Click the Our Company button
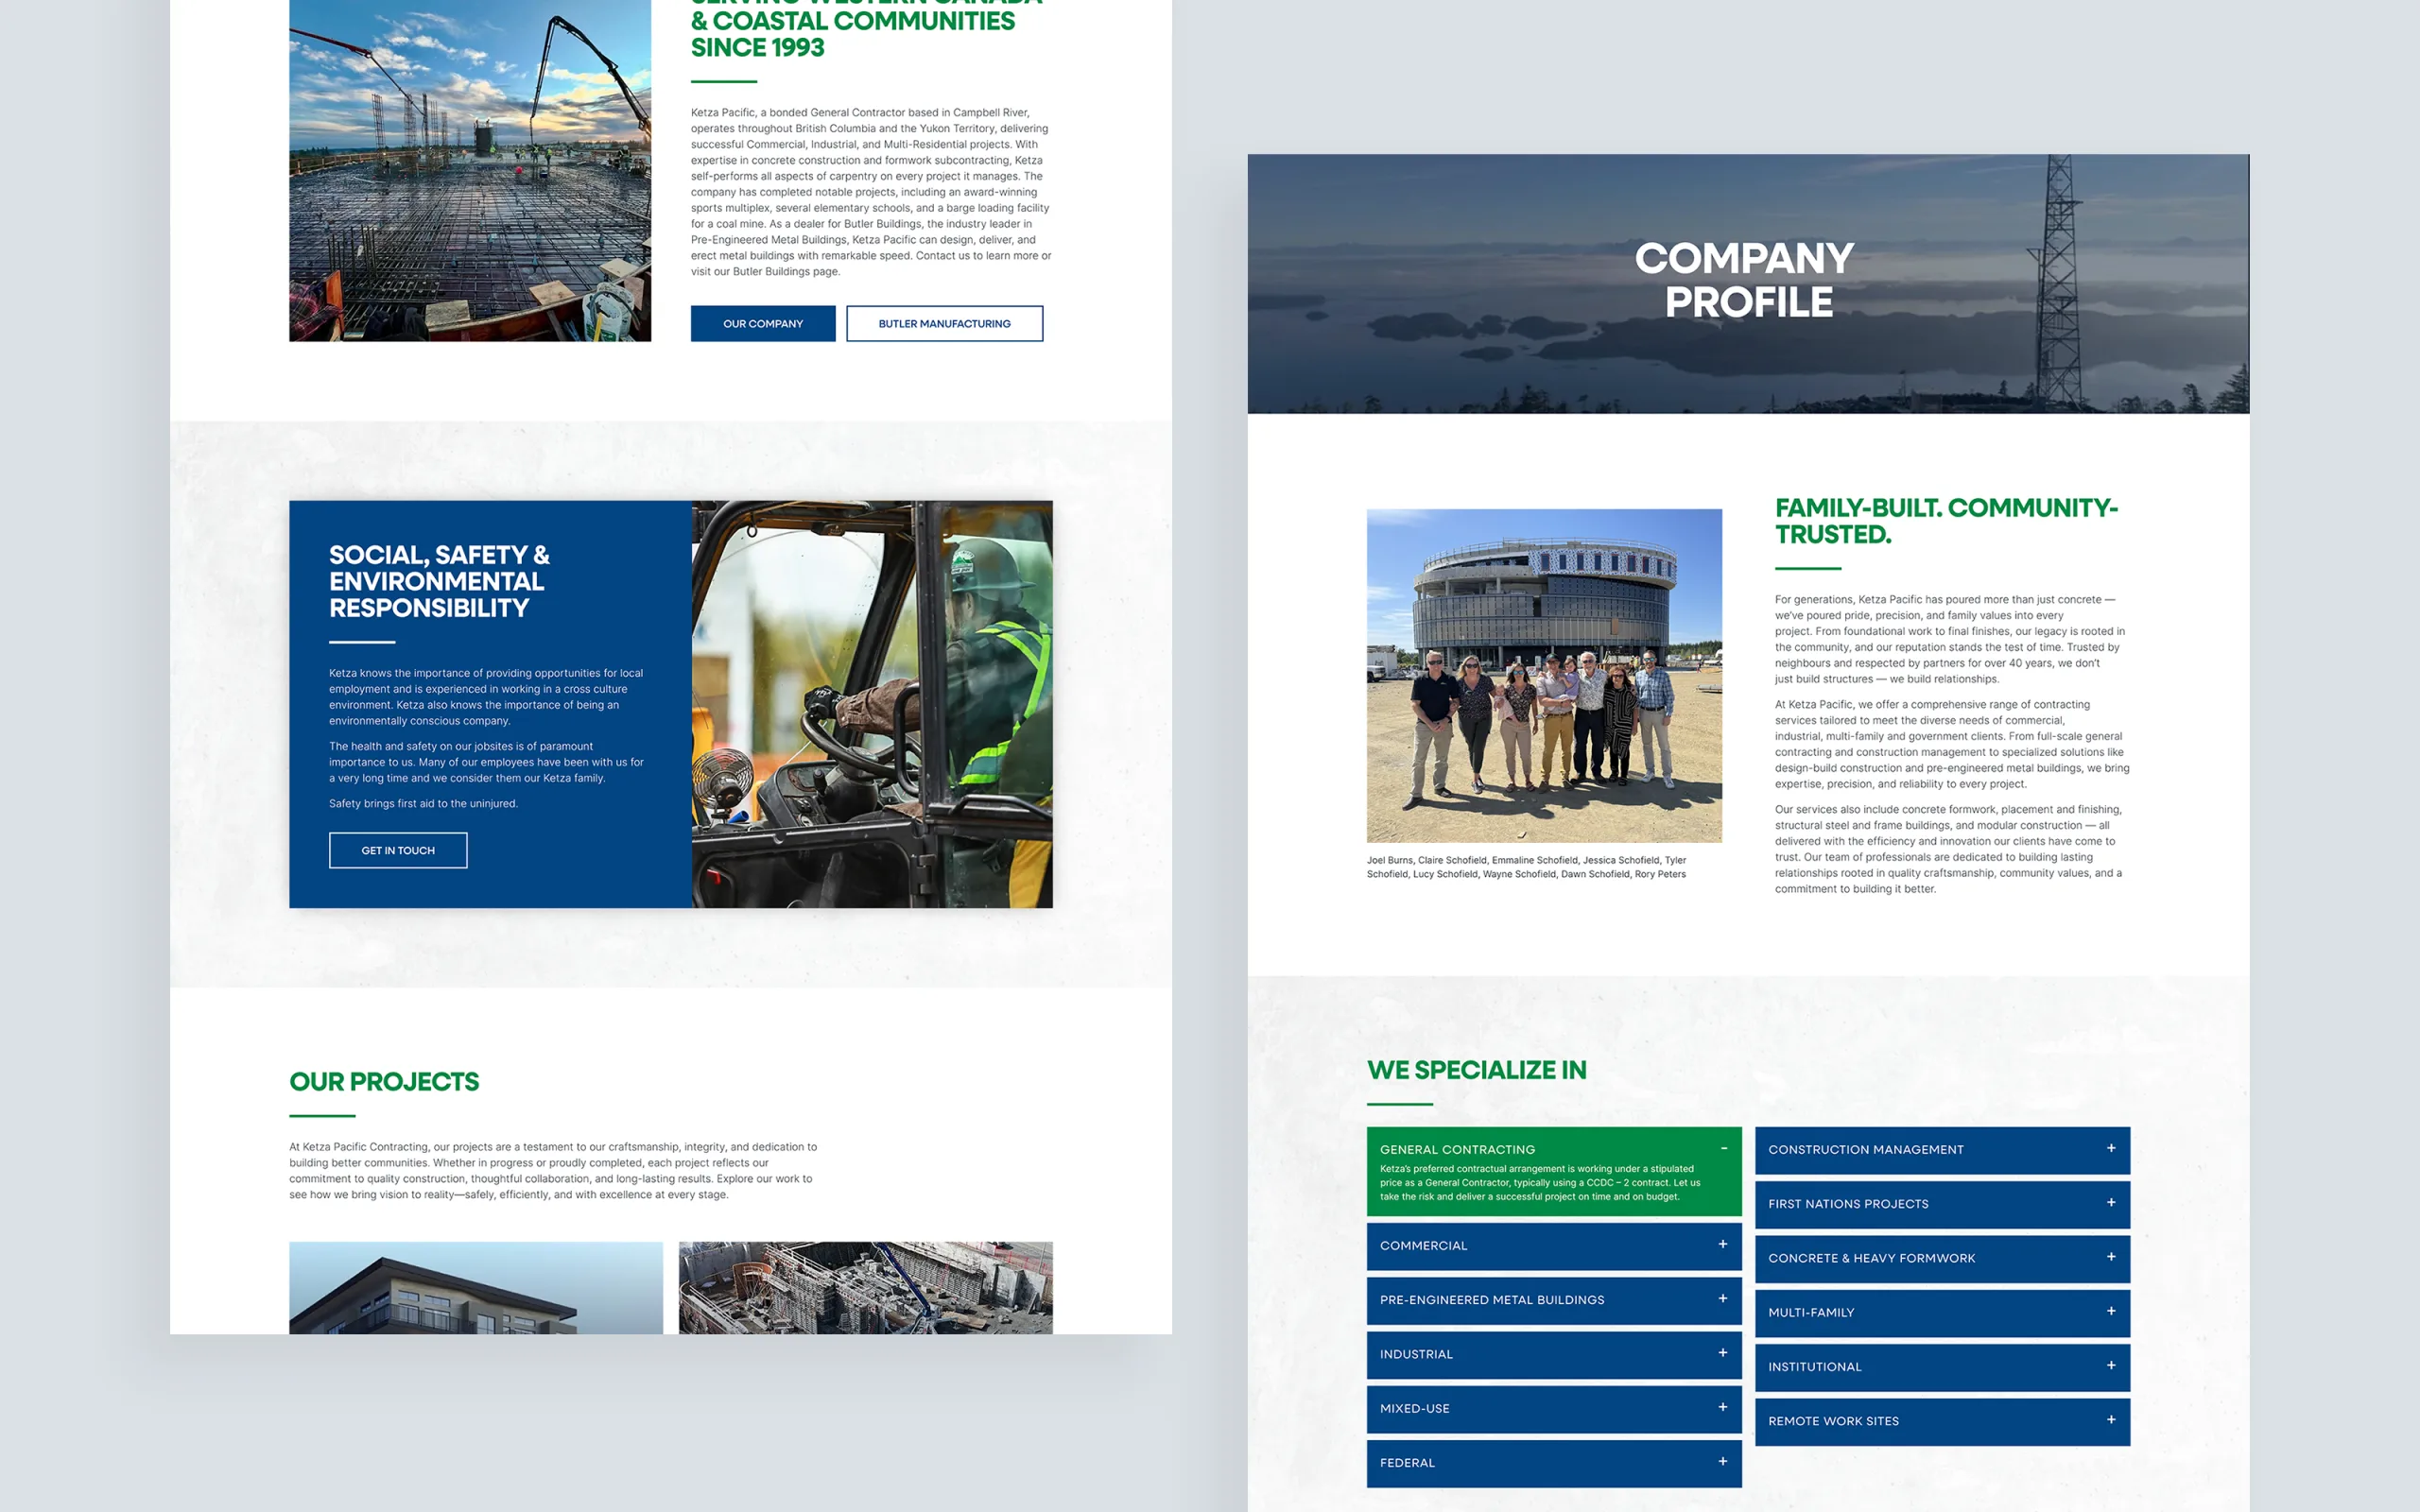The image size is (2420, 1512). point(762,324)
